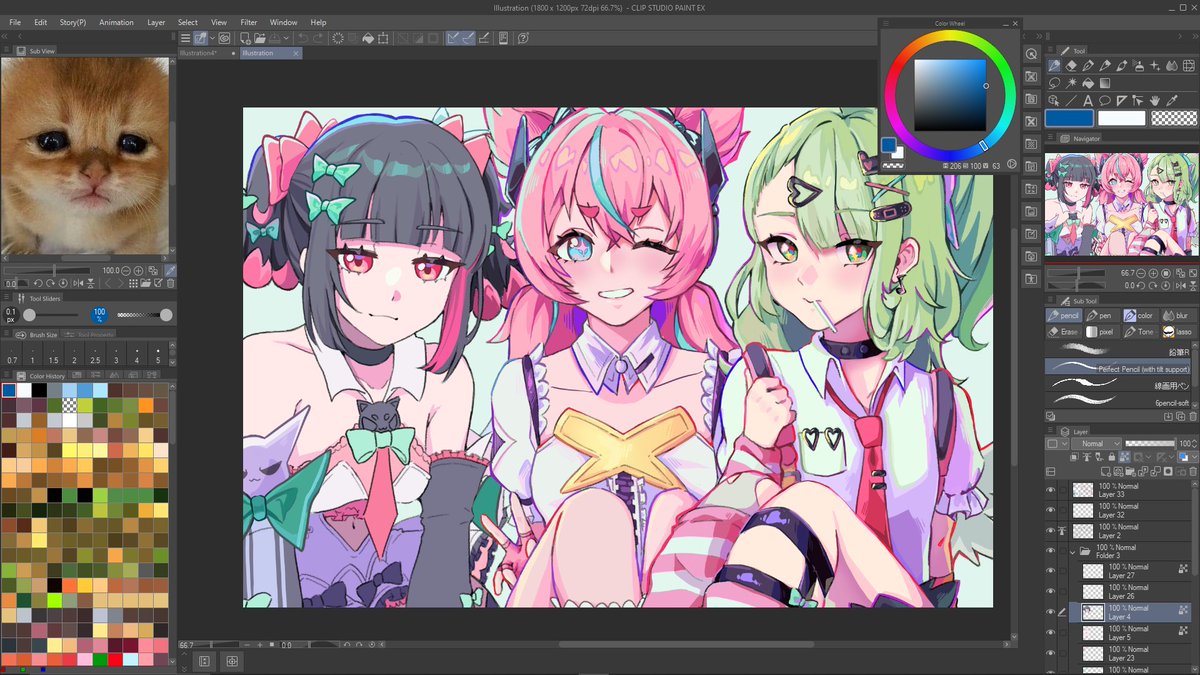
Task: Click Rotate left icon in Navigator
Action: (x=1141, y=285)
